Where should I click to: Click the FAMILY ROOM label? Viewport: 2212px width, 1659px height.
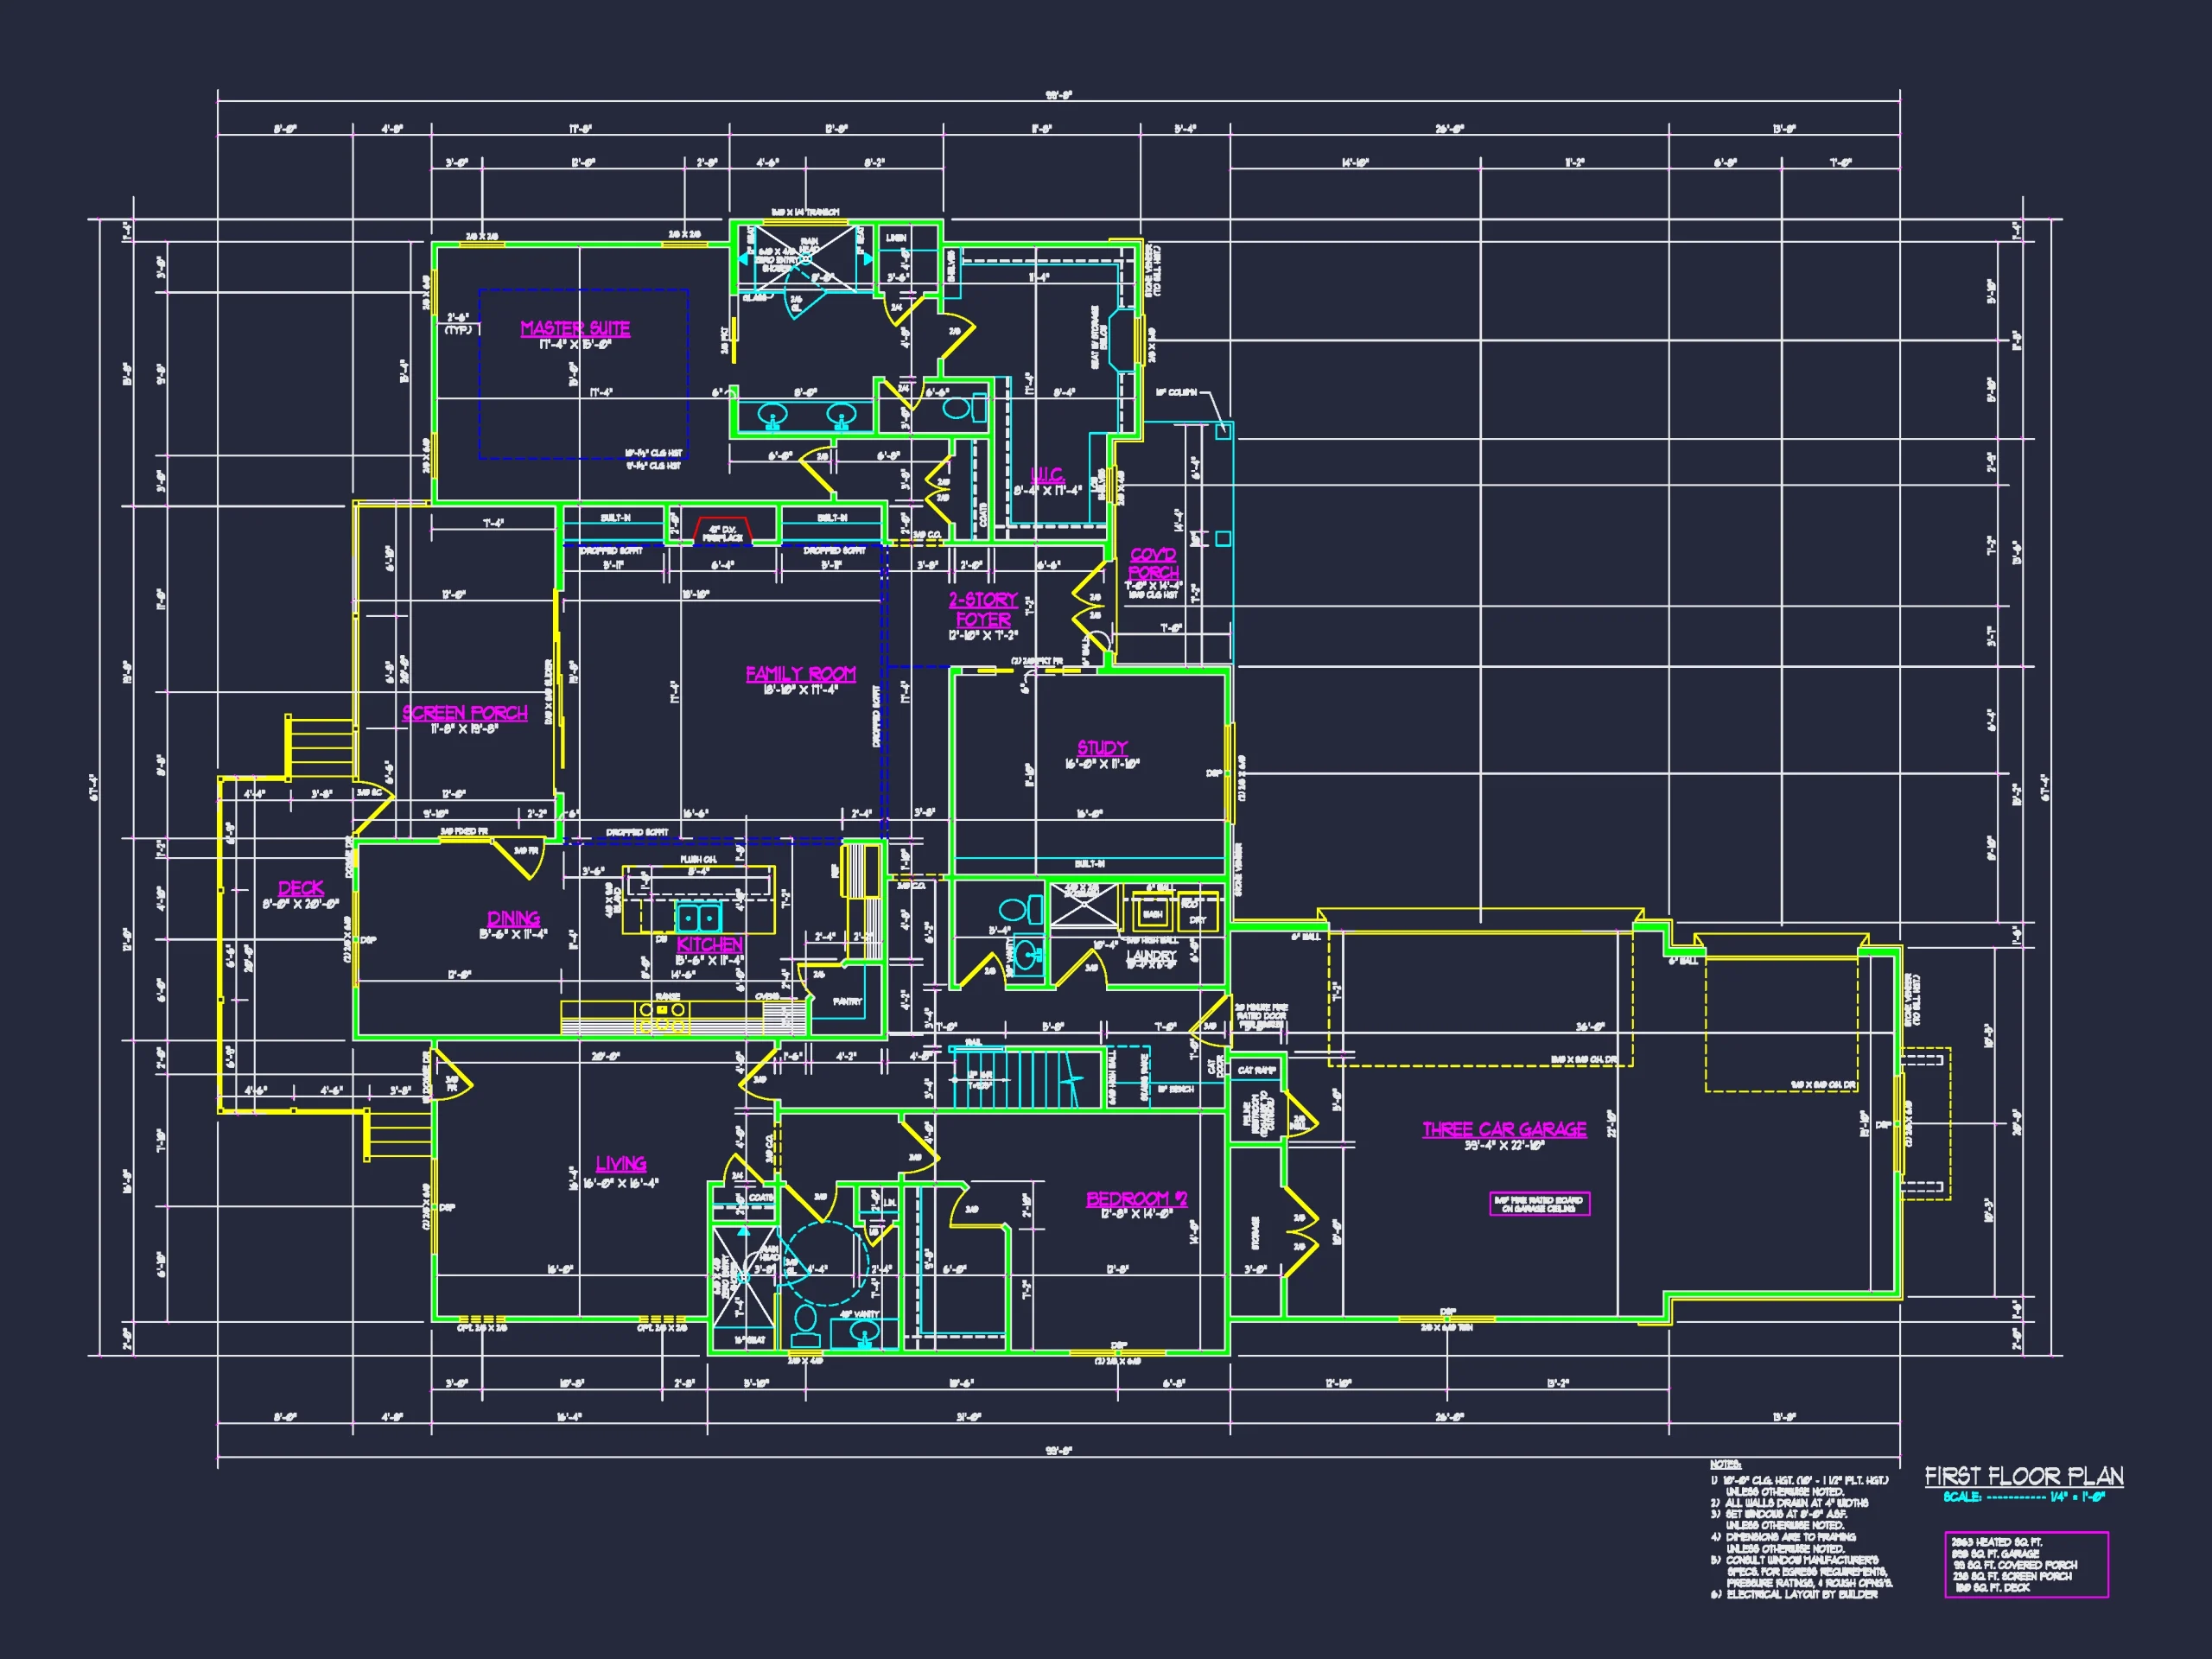coord(801,674)
